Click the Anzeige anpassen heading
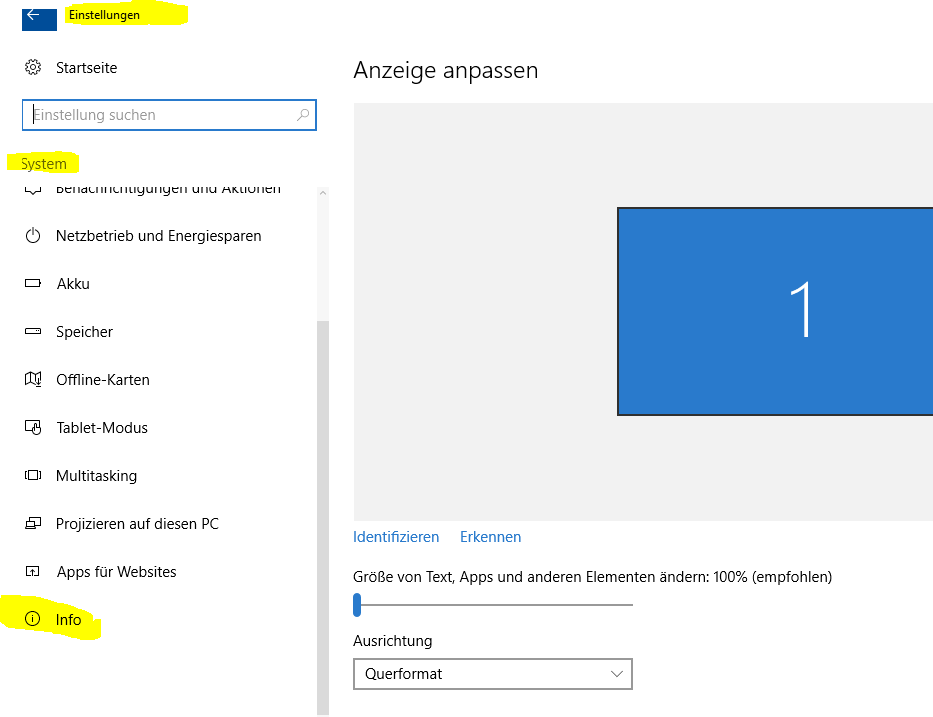Screen dimensions: 933x717 tap(446, 70)
